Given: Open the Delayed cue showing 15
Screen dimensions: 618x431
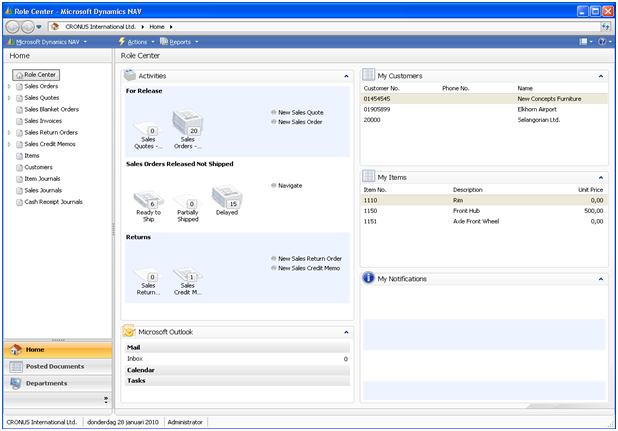Looking at the screenshot, I should 227,201.
